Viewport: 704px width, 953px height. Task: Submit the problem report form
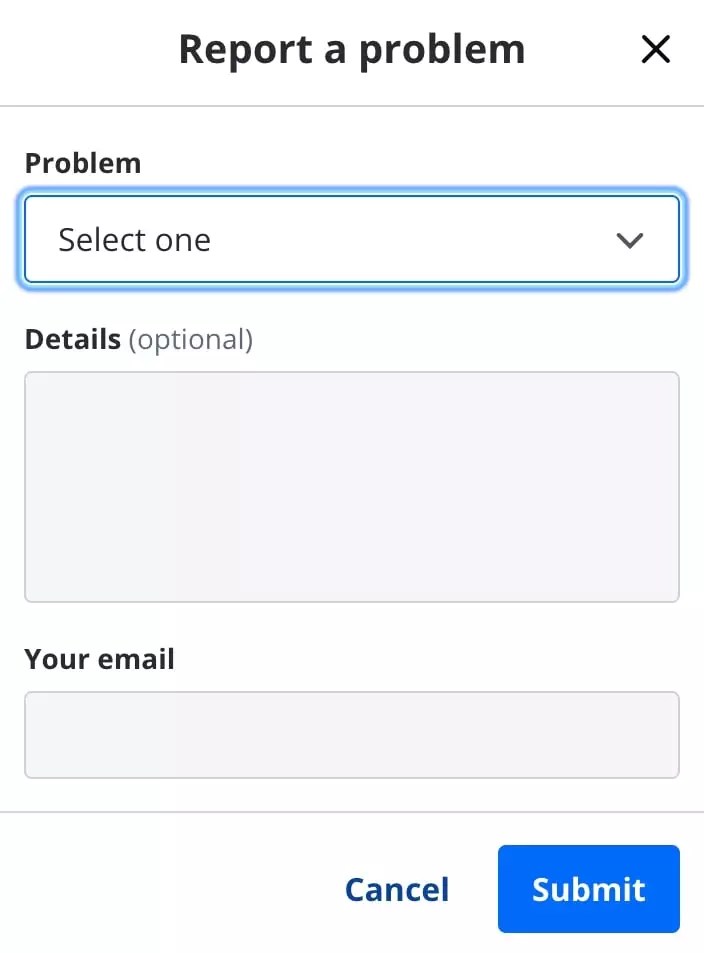588,889
